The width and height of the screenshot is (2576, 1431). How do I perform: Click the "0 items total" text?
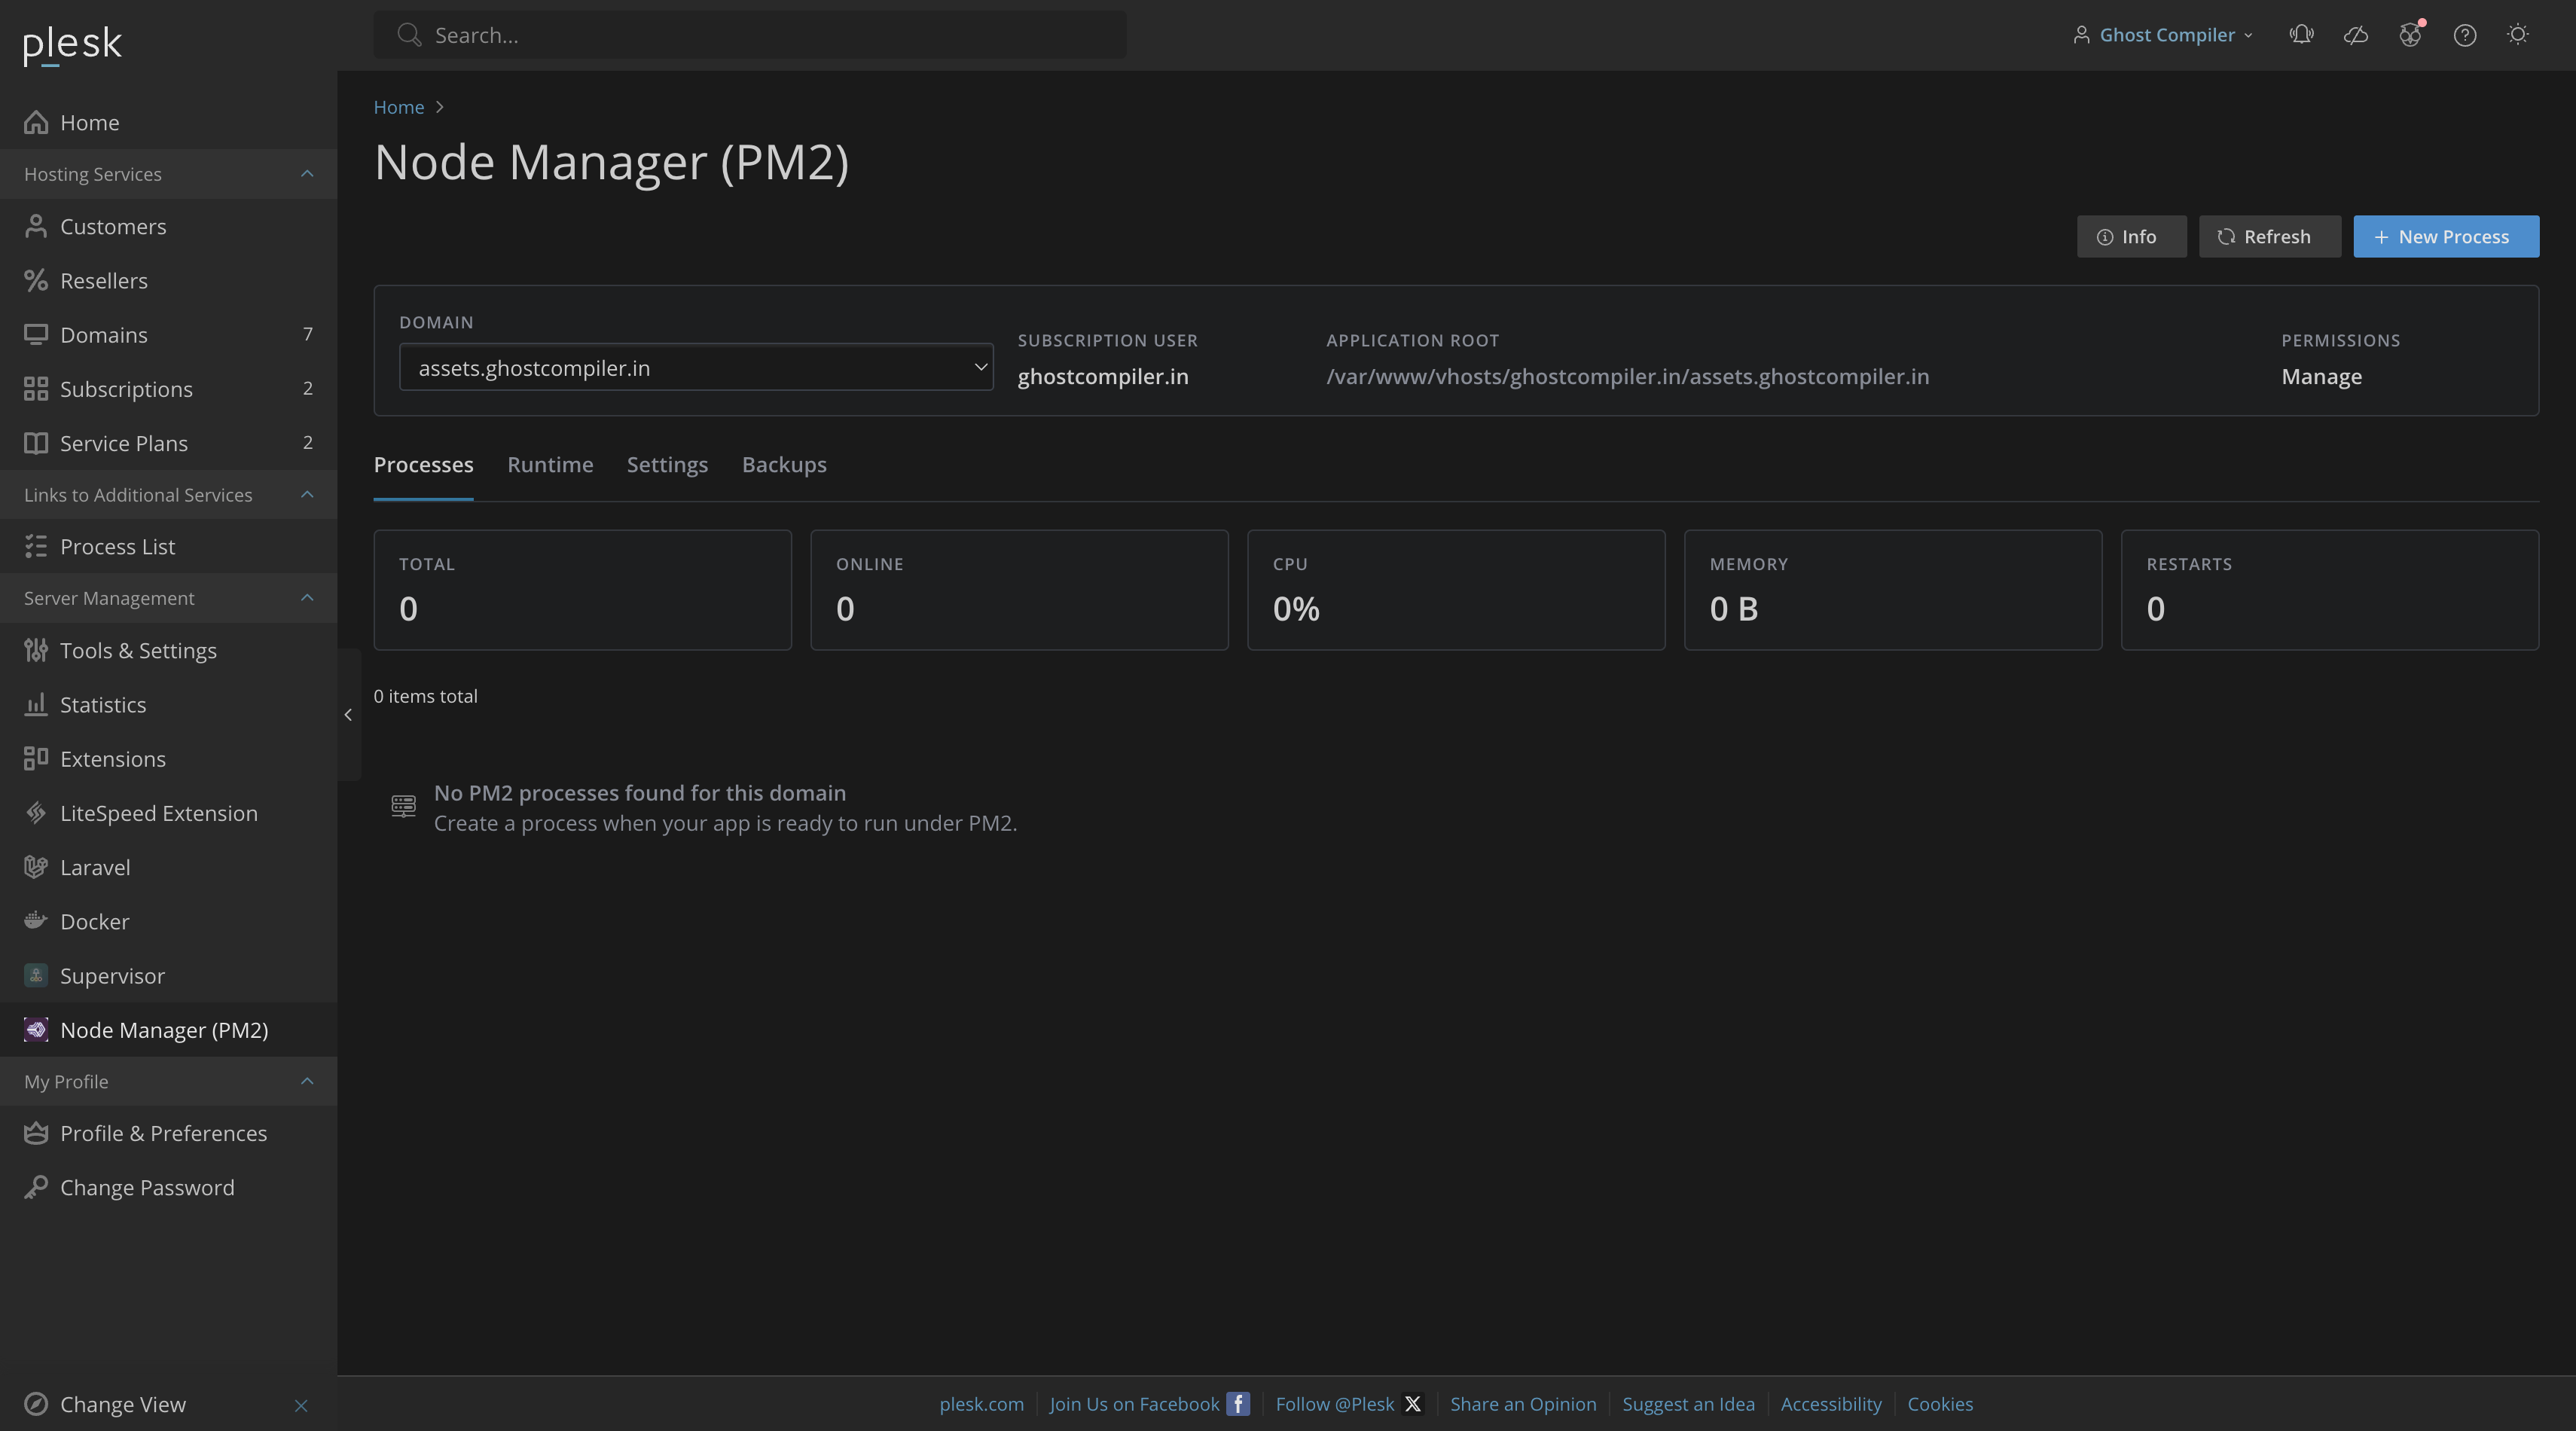[425, 696]
